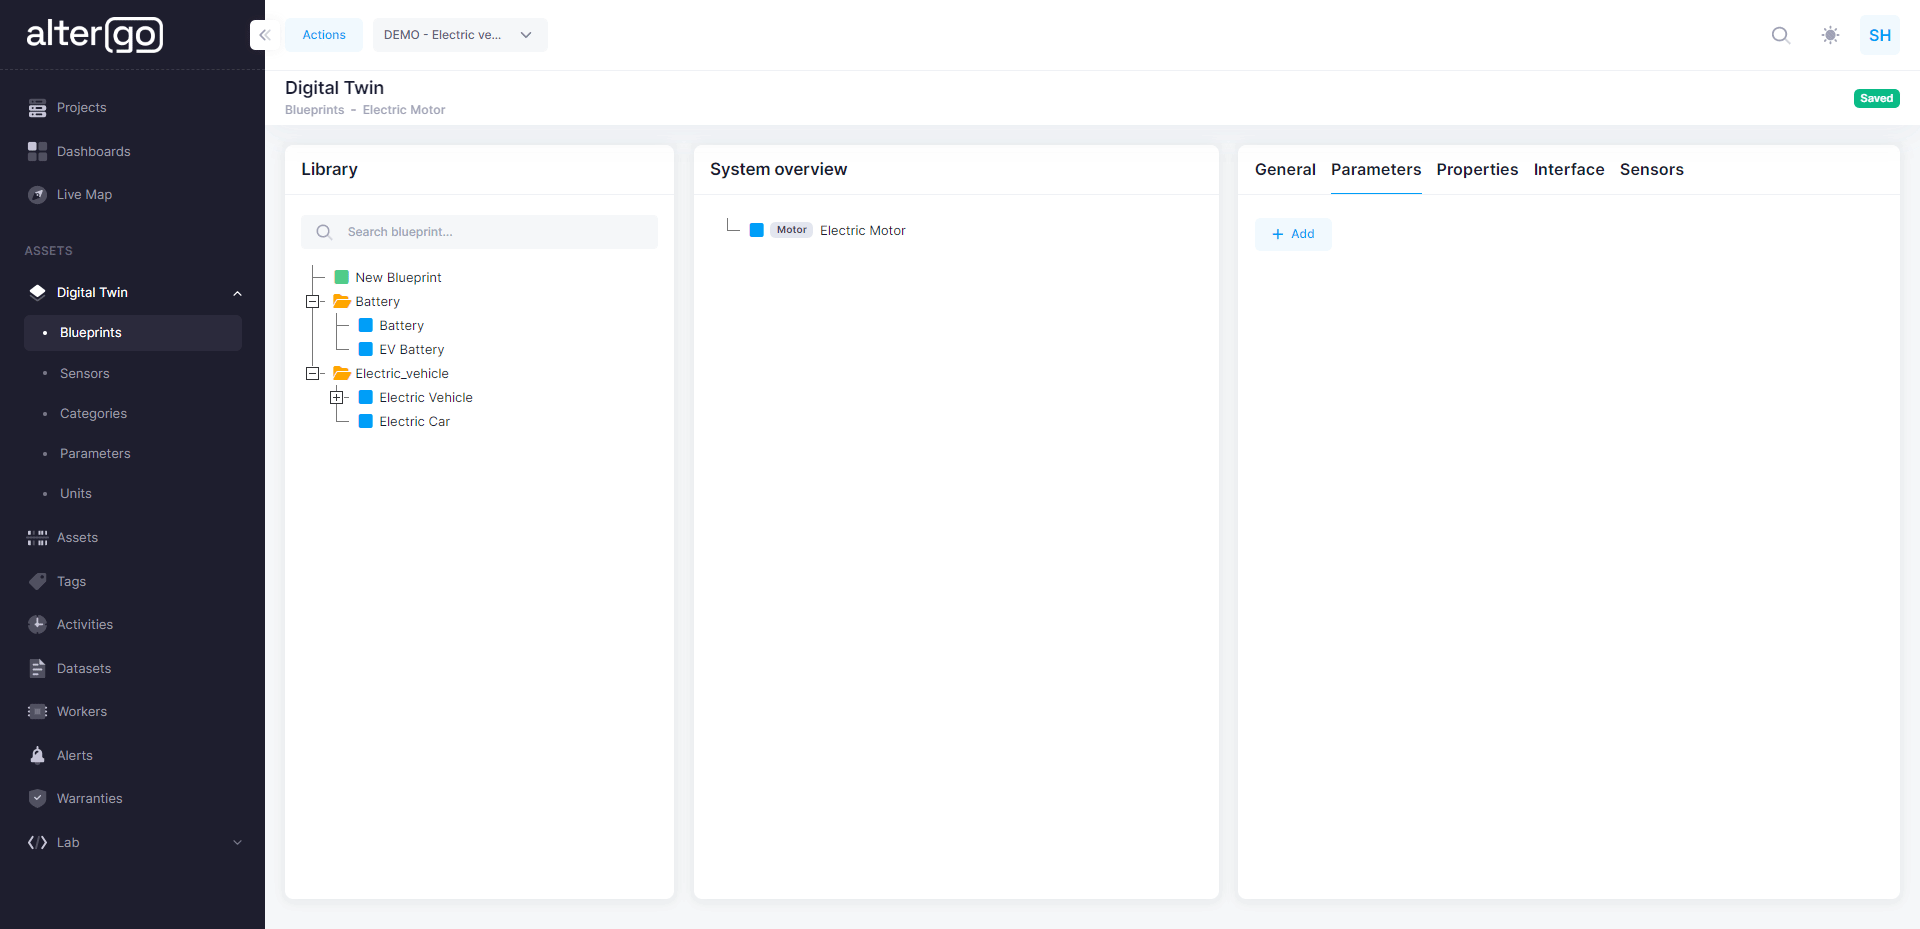The image size is (1920, 929).
Task: Collapse the Battery folder in library tree
Action: [x=313, y=302]
